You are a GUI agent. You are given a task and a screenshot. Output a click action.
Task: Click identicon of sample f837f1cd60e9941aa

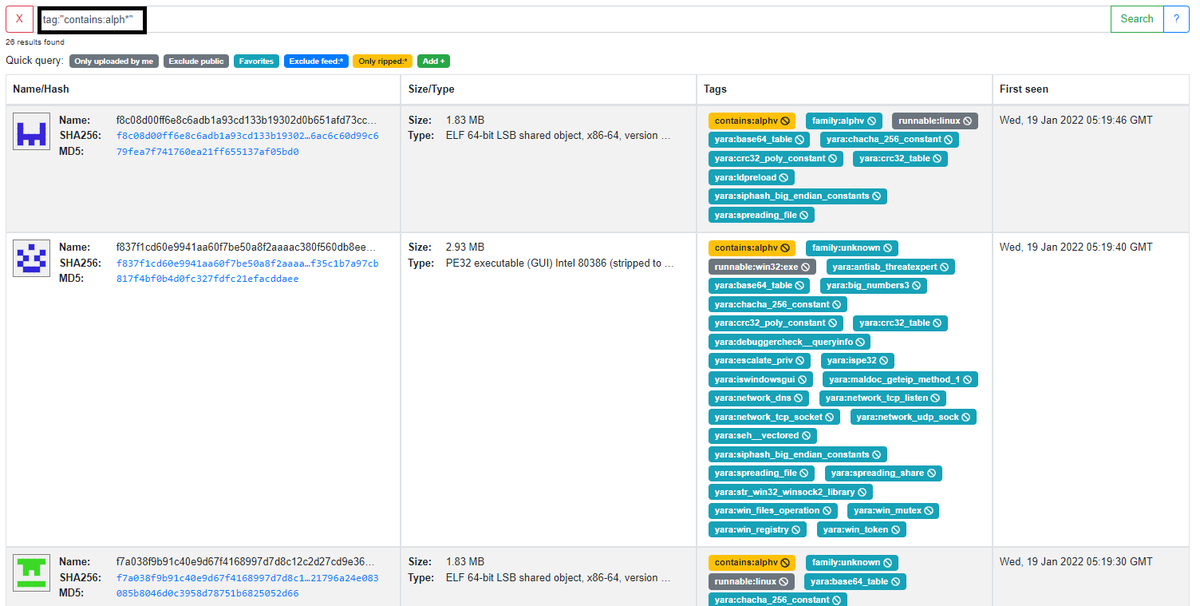(x=32, y=258)
